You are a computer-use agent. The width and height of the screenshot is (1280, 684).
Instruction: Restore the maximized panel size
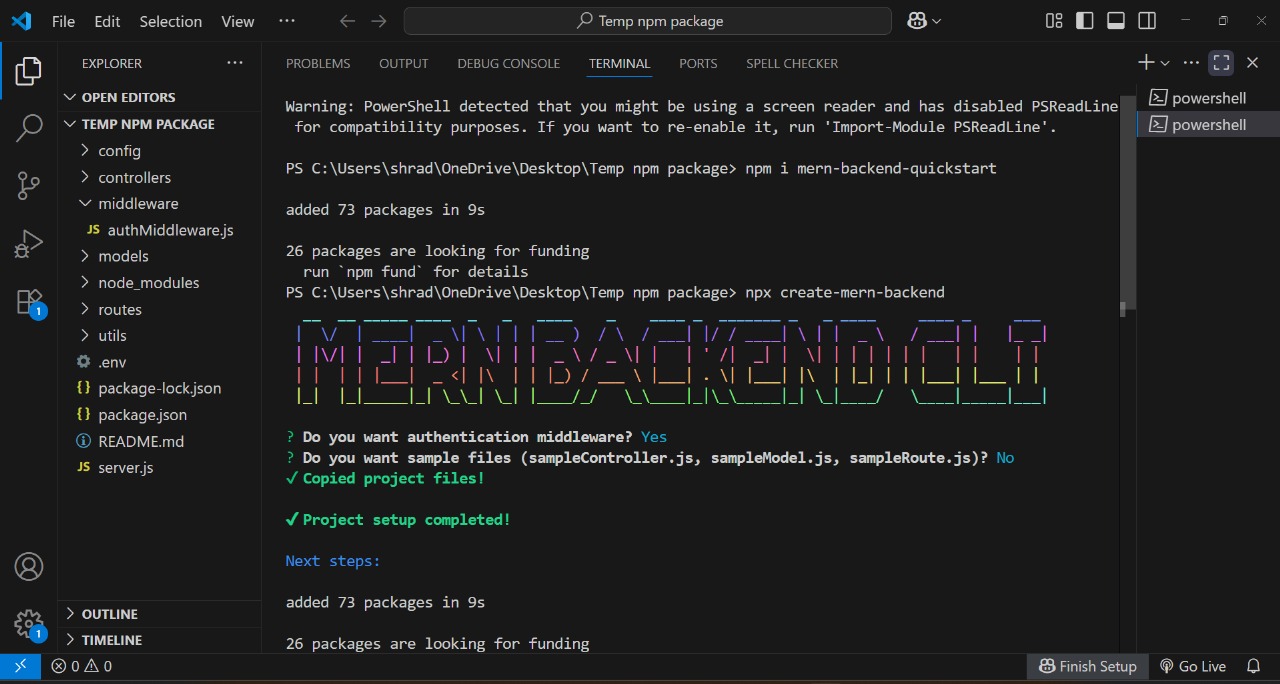[1221, 63]
